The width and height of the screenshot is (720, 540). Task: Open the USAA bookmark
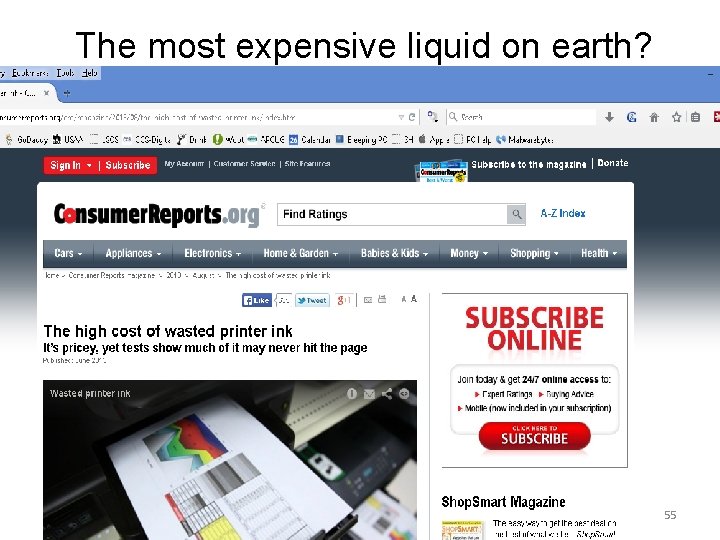[x=68, y=139]
